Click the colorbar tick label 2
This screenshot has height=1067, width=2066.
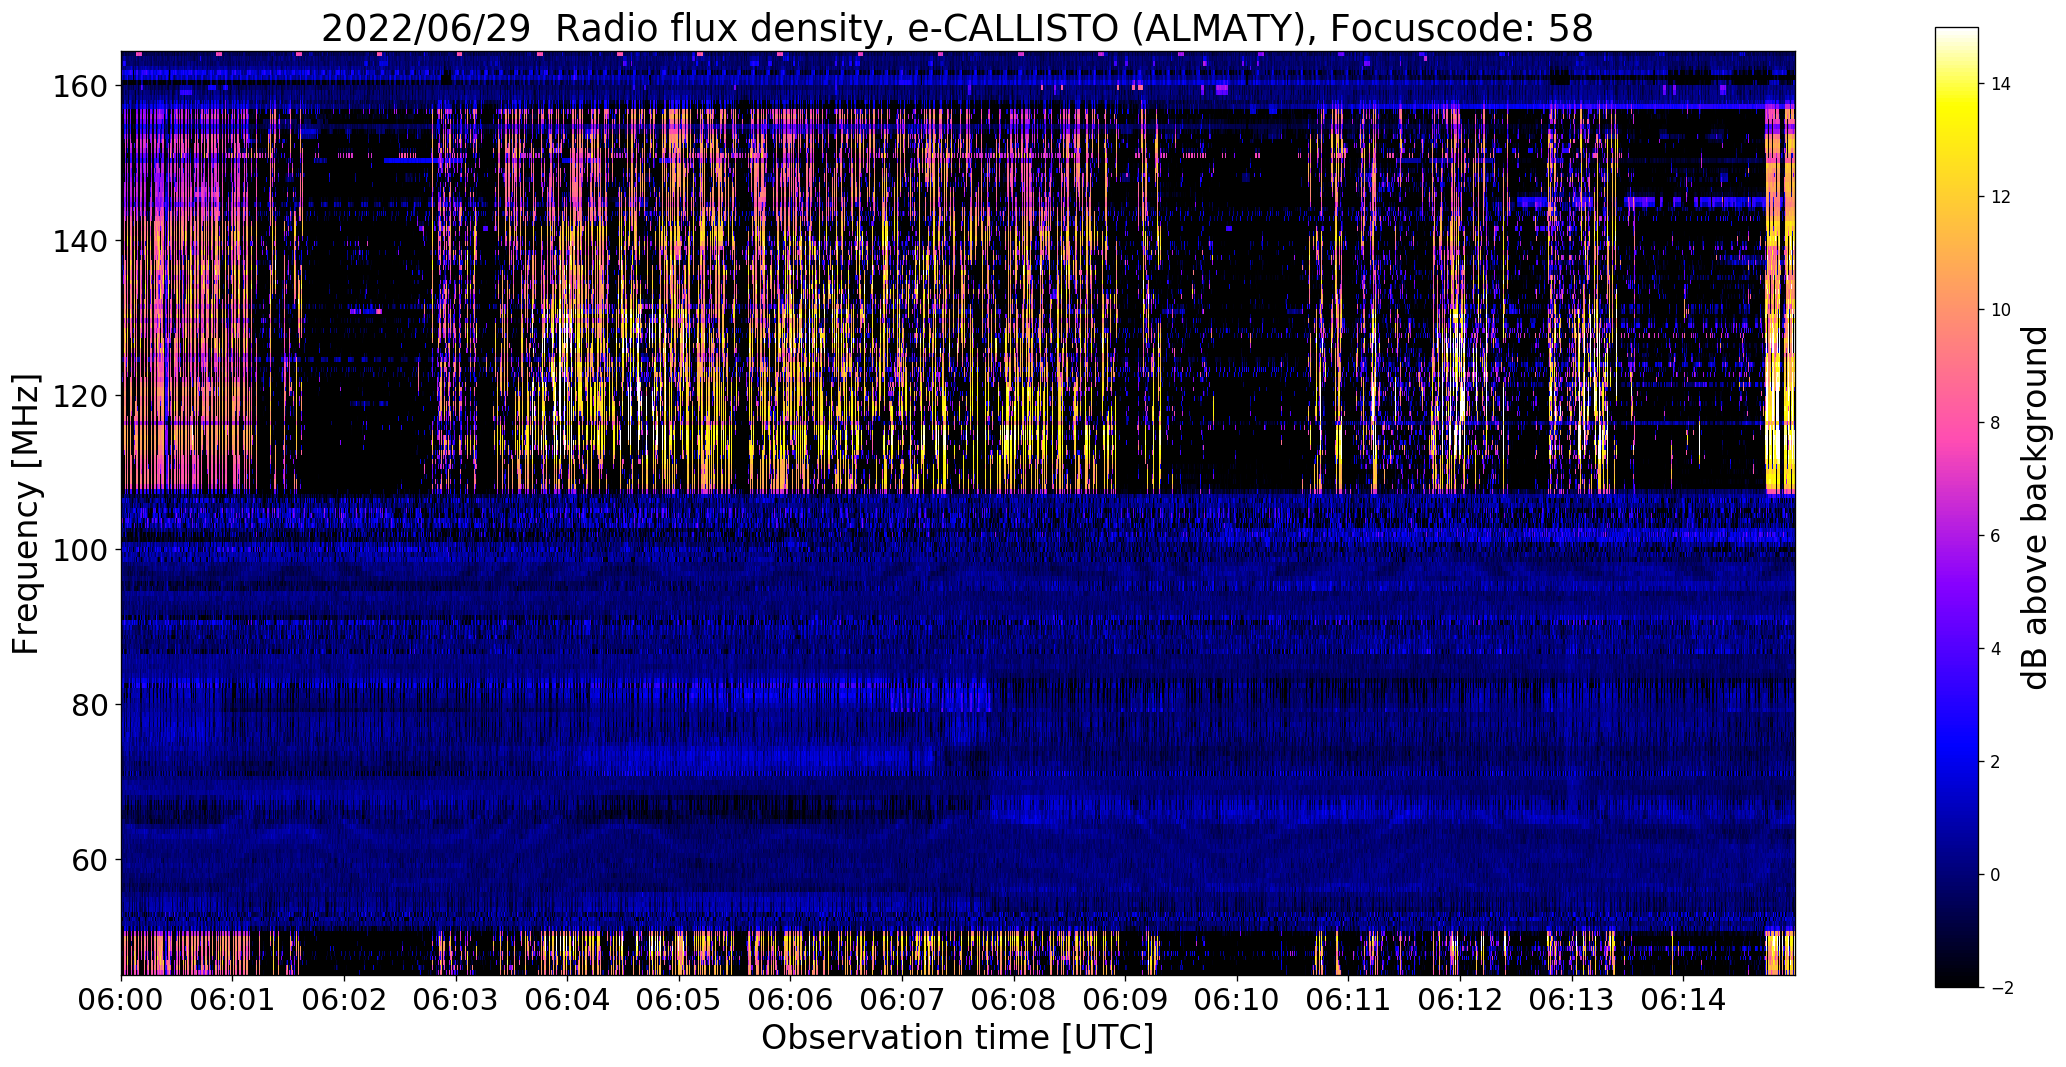coord(1996,762)
